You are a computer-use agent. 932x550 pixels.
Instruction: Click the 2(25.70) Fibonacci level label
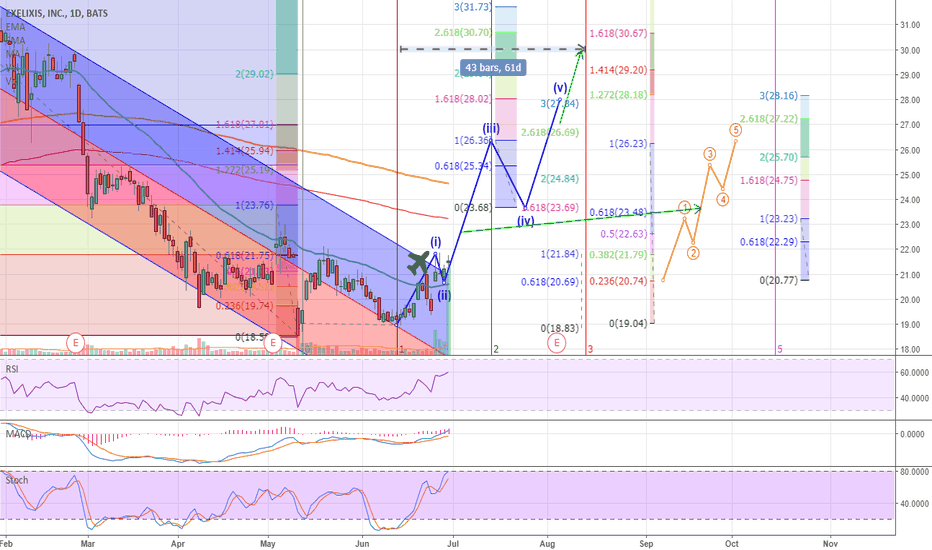[x=779, y=158]
